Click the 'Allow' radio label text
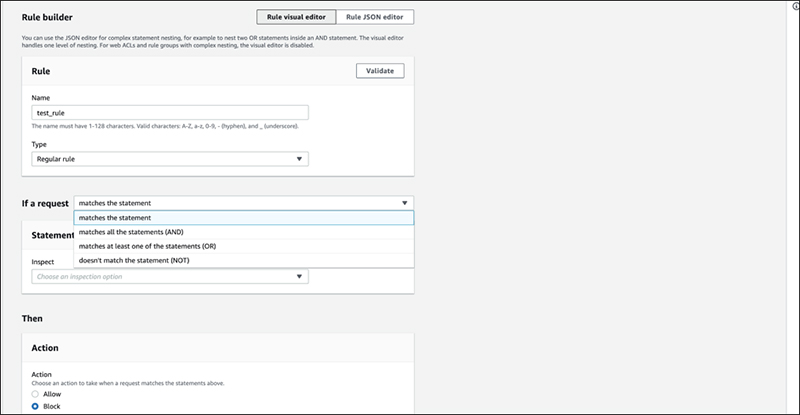 coord(54,395)
